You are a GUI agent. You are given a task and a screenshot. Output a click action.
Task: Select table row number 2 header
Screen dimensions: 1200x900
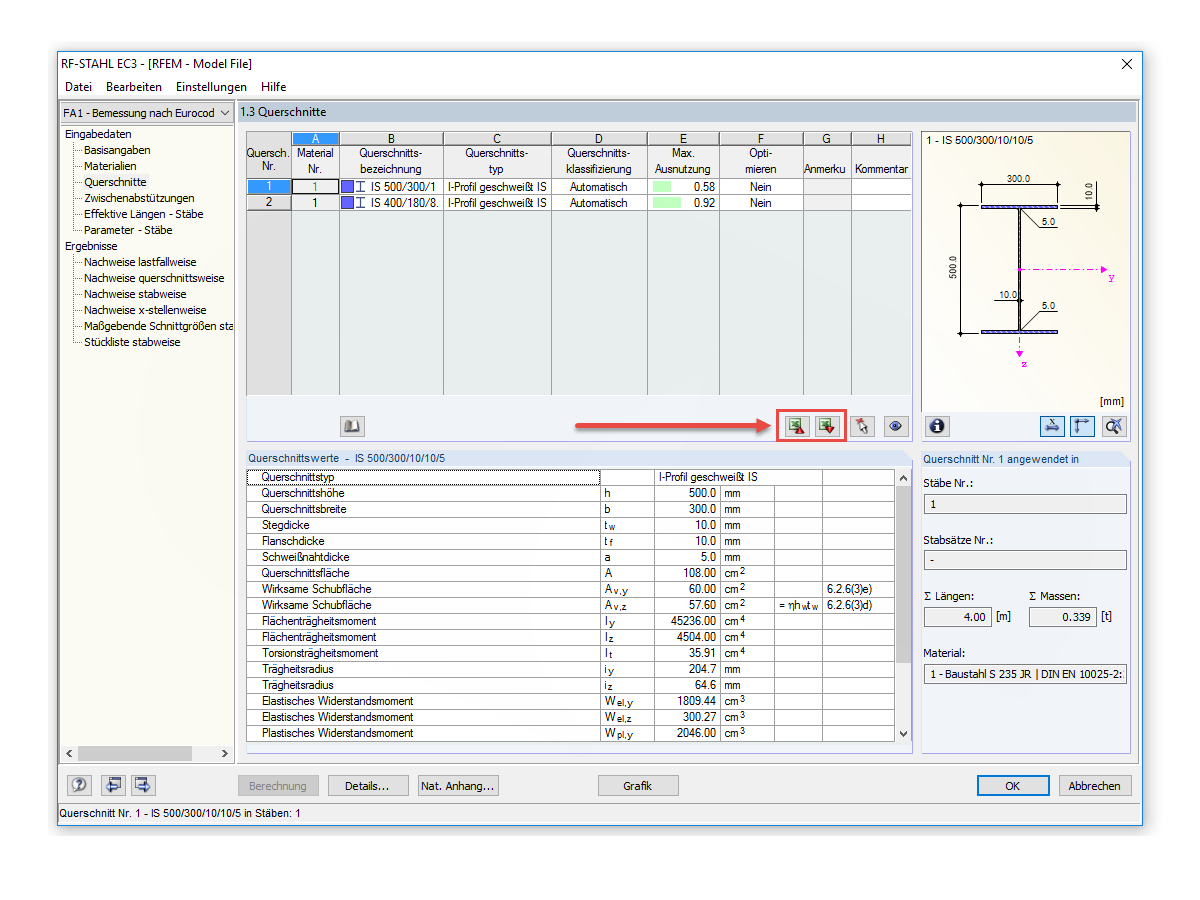pyautogui.click(x=268, y=203)
